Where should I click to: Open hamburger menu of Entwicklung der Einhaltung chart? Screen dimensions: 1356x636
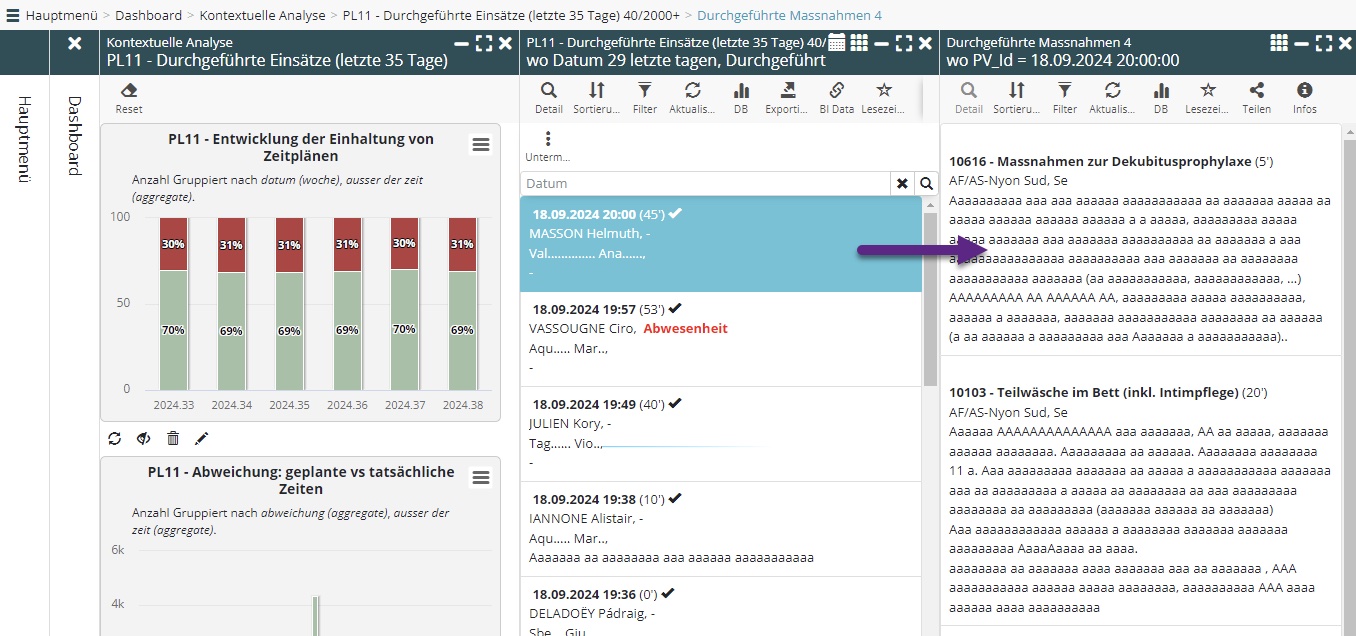click(x=481, y=145)
